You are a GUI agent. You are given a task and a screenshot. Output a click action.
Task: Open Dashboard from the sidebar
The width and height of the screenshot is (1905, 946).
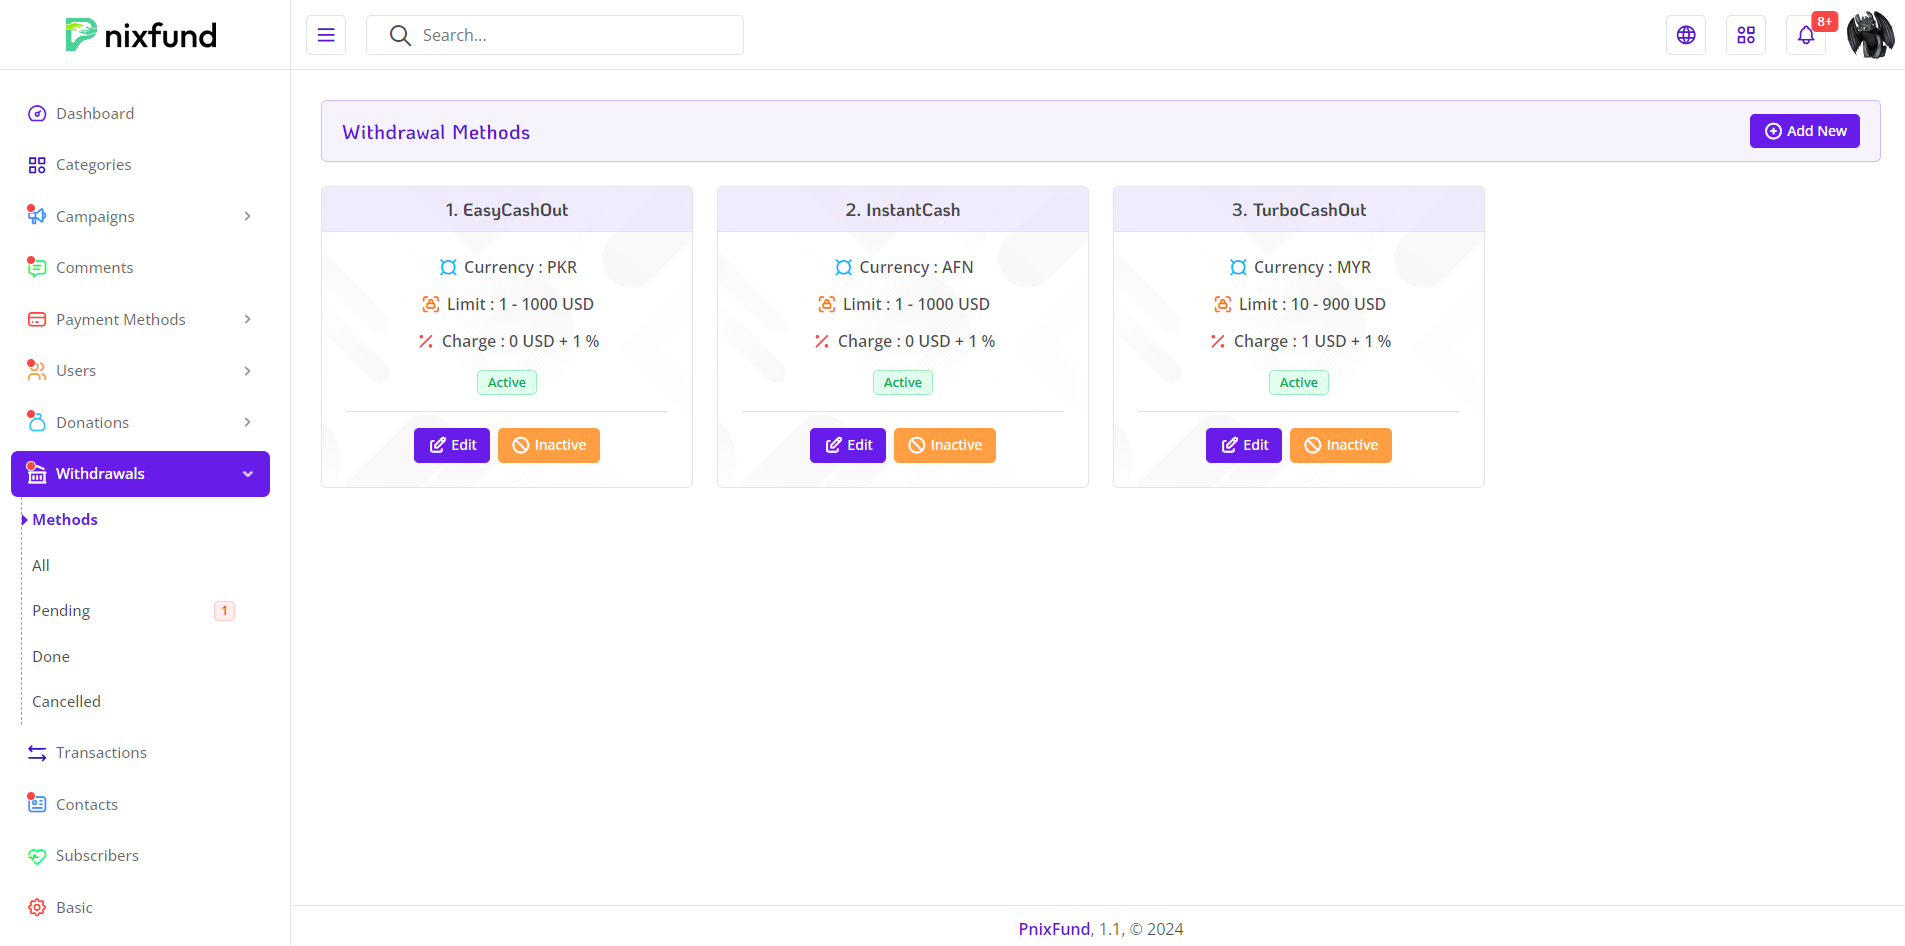point(95,114)
